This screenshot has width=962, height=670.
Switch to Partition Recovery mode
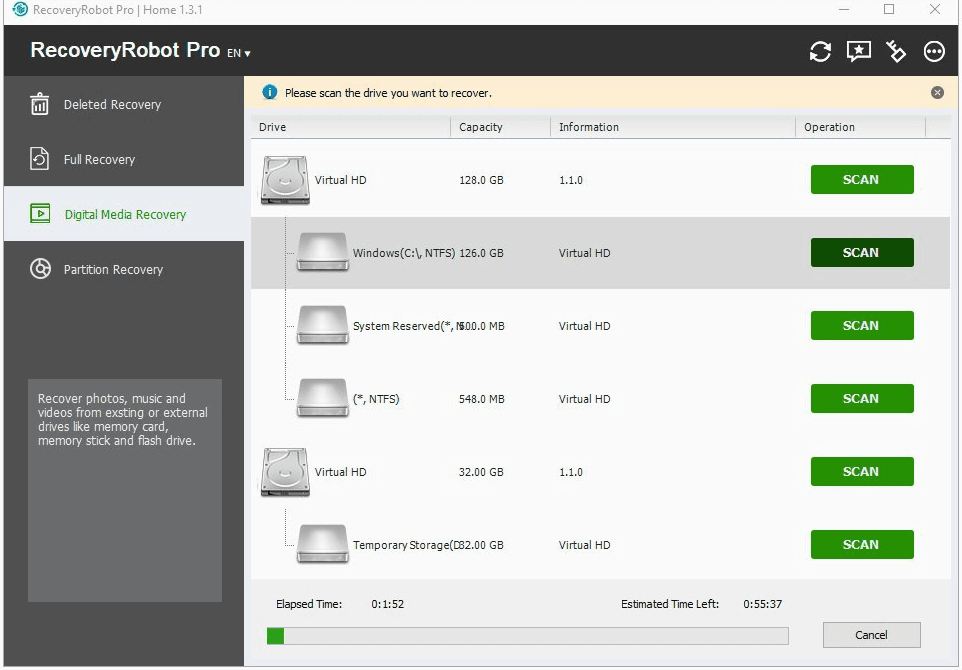tap(124, 269)
